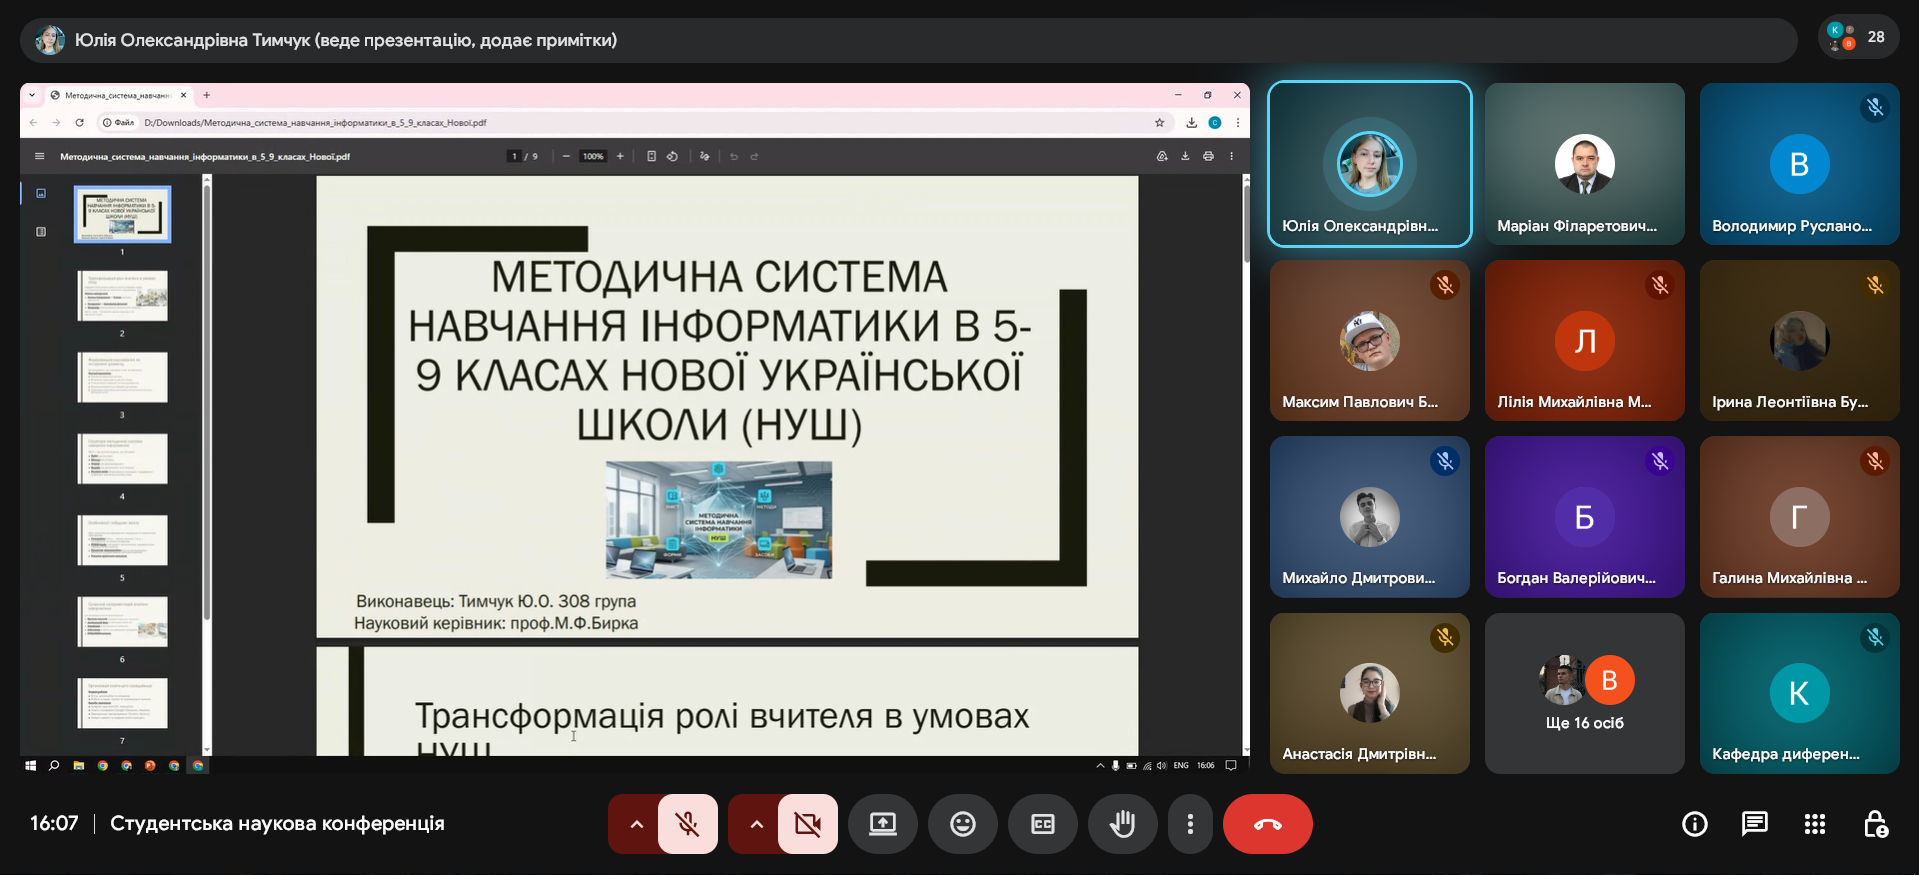This screenshot has height=875, width=1919.
Task: Download the PDF from viewer toolbar
Action: click(1185, 156)
